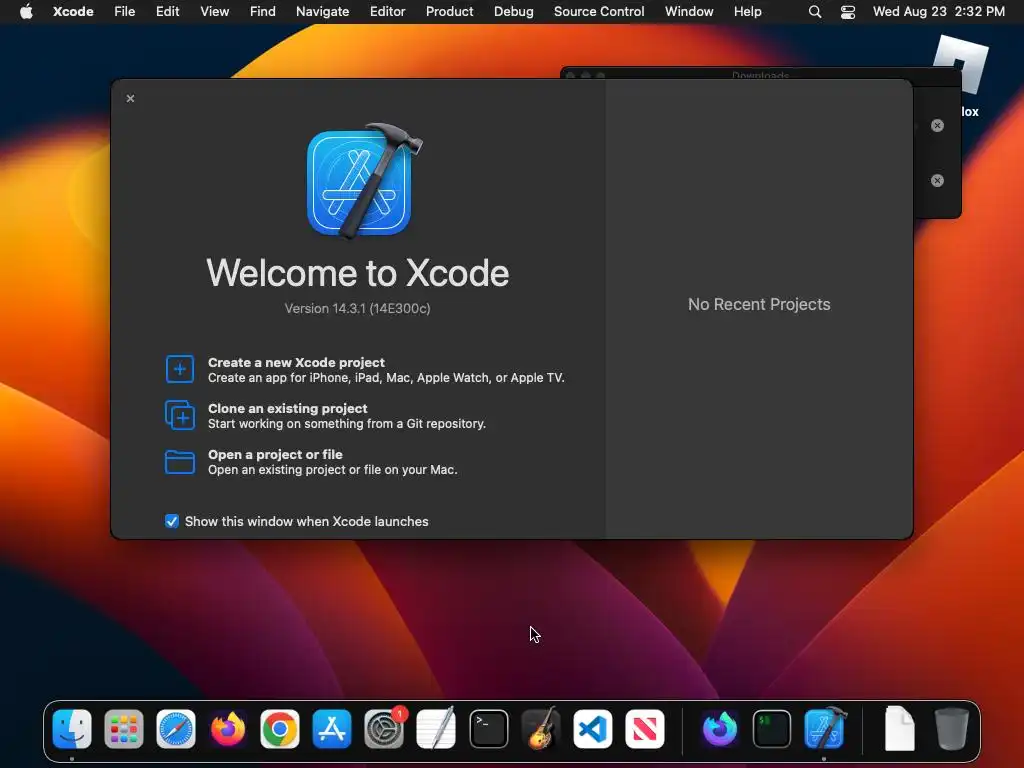
Task: Click the Xcode hammer logo in welcome window
Action: coord(364,182)
